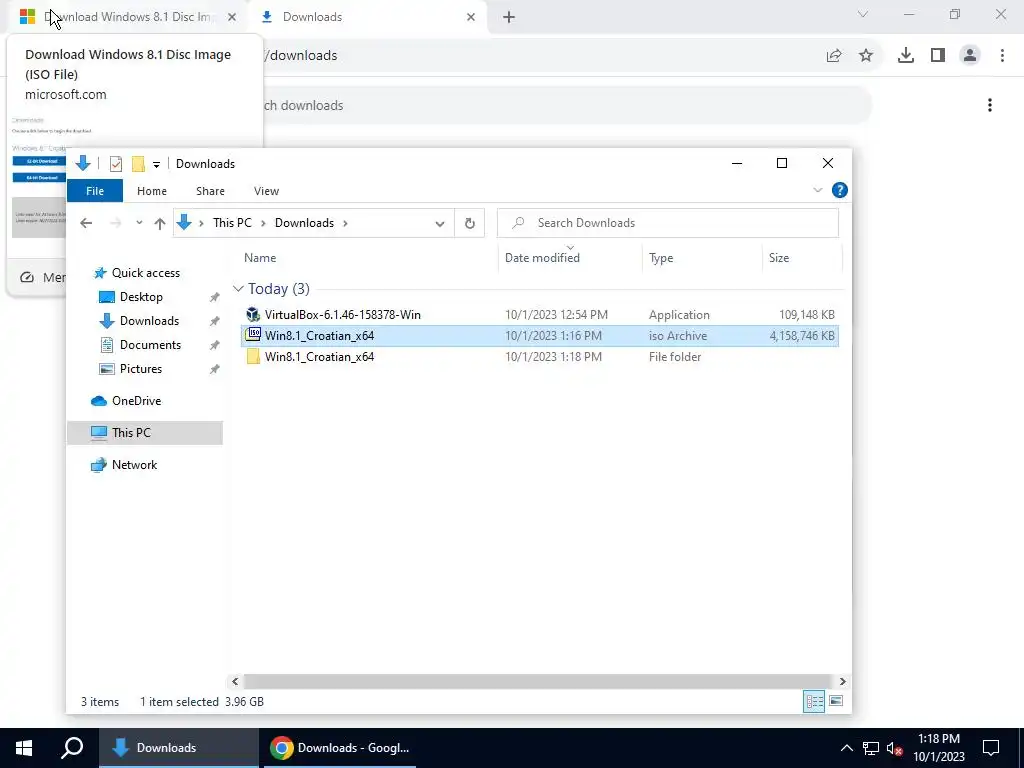
Task: Close the Download Windows 8.1 Chrome tab
Action: click(232, 17)
